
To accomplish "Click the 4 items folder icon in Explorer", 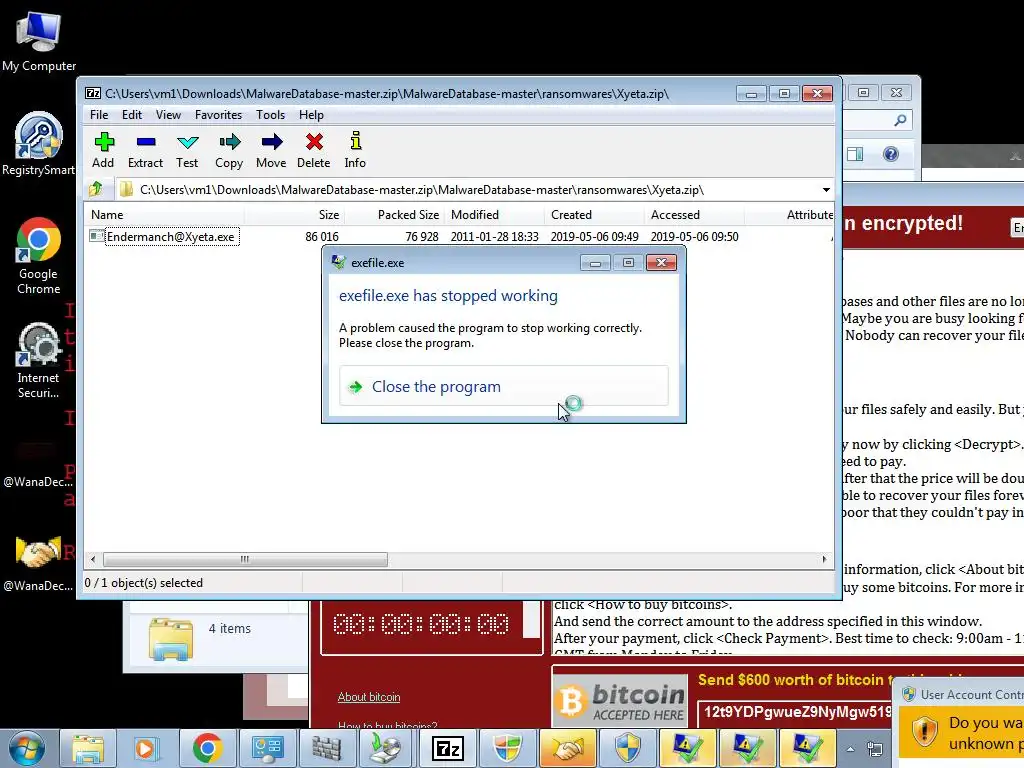I will pyautogui.click(x=170, y=639).
